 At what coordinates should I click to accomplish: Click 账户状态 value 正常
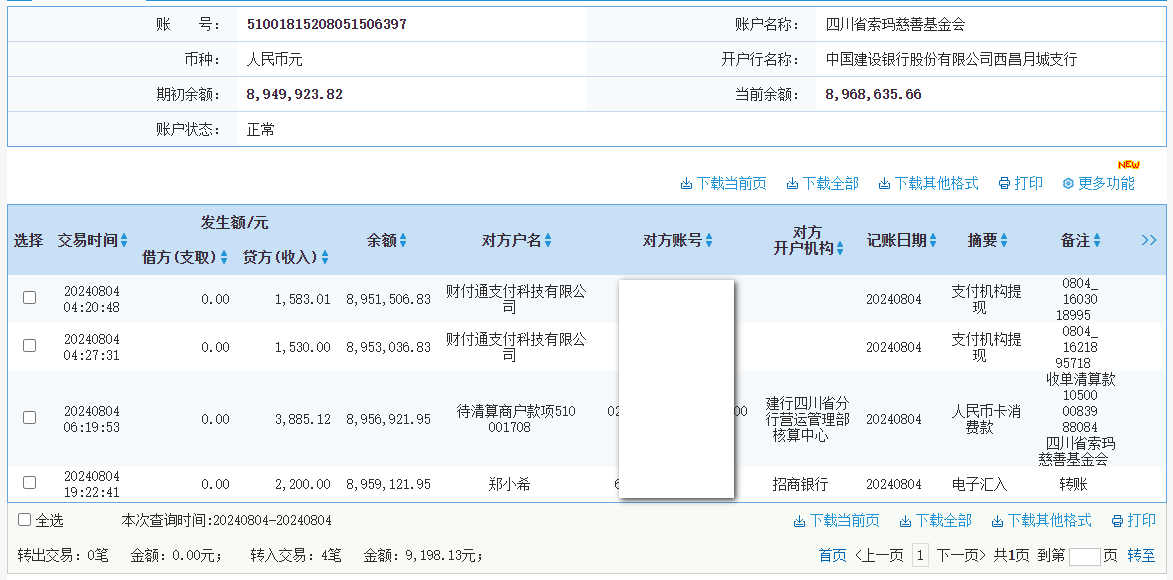coord(260,129)
